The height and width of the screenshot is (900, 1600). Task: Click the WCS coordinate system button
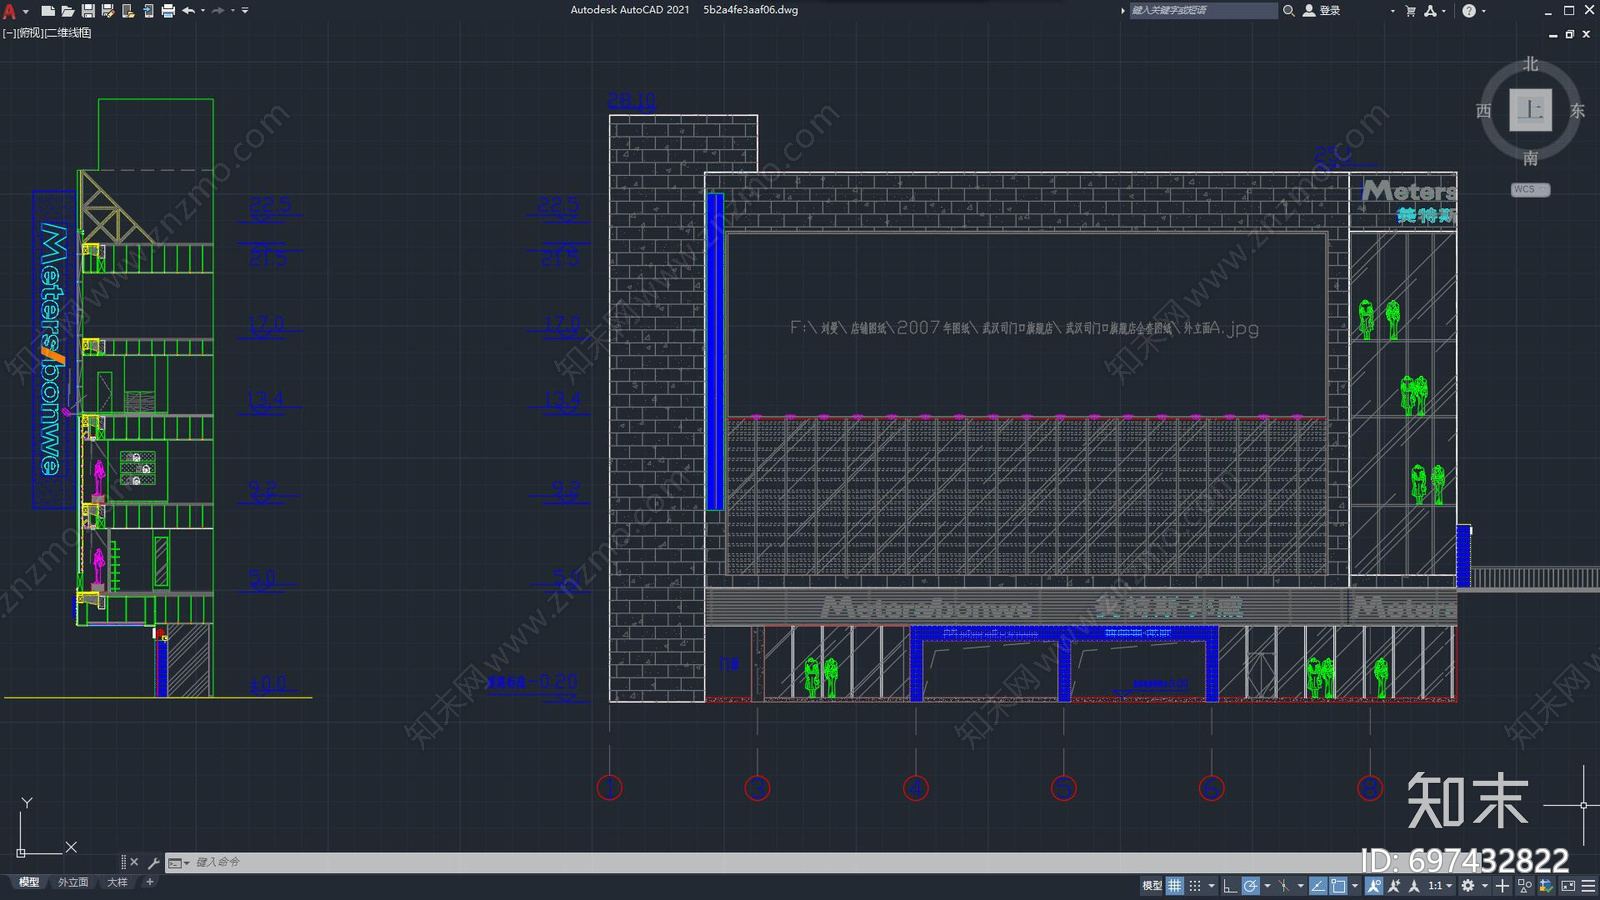(x=1530, y=189)
